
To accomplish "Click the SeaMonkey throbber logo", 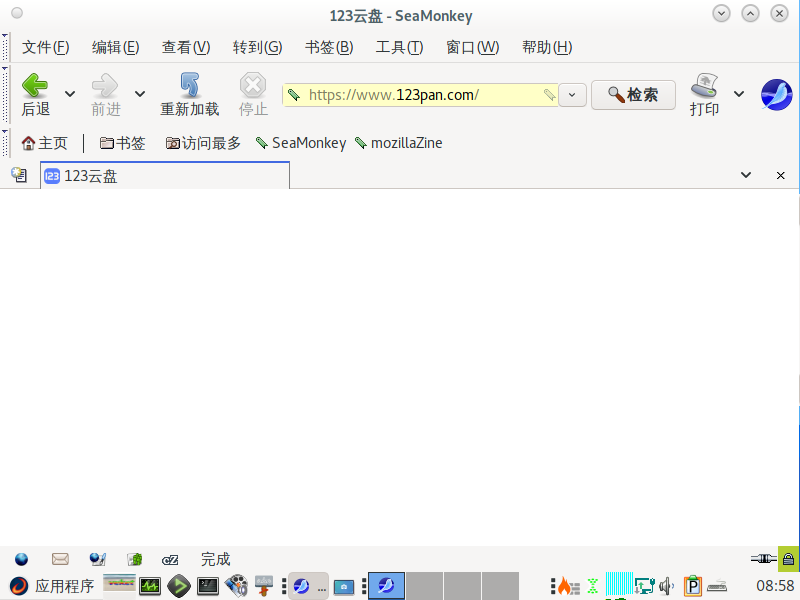I will (776, 94).
